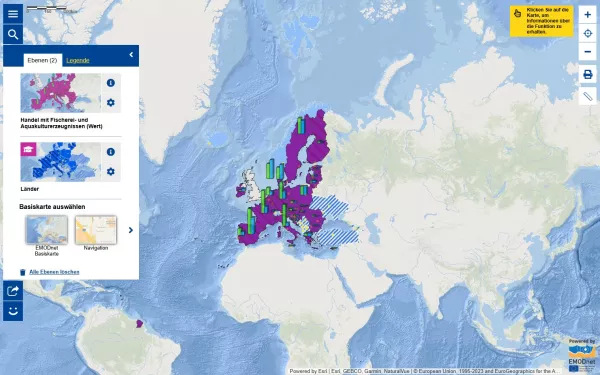
Task: Click the pointing hand icon in the hint box
Action: pyautogui.click(x=517, y=13)
